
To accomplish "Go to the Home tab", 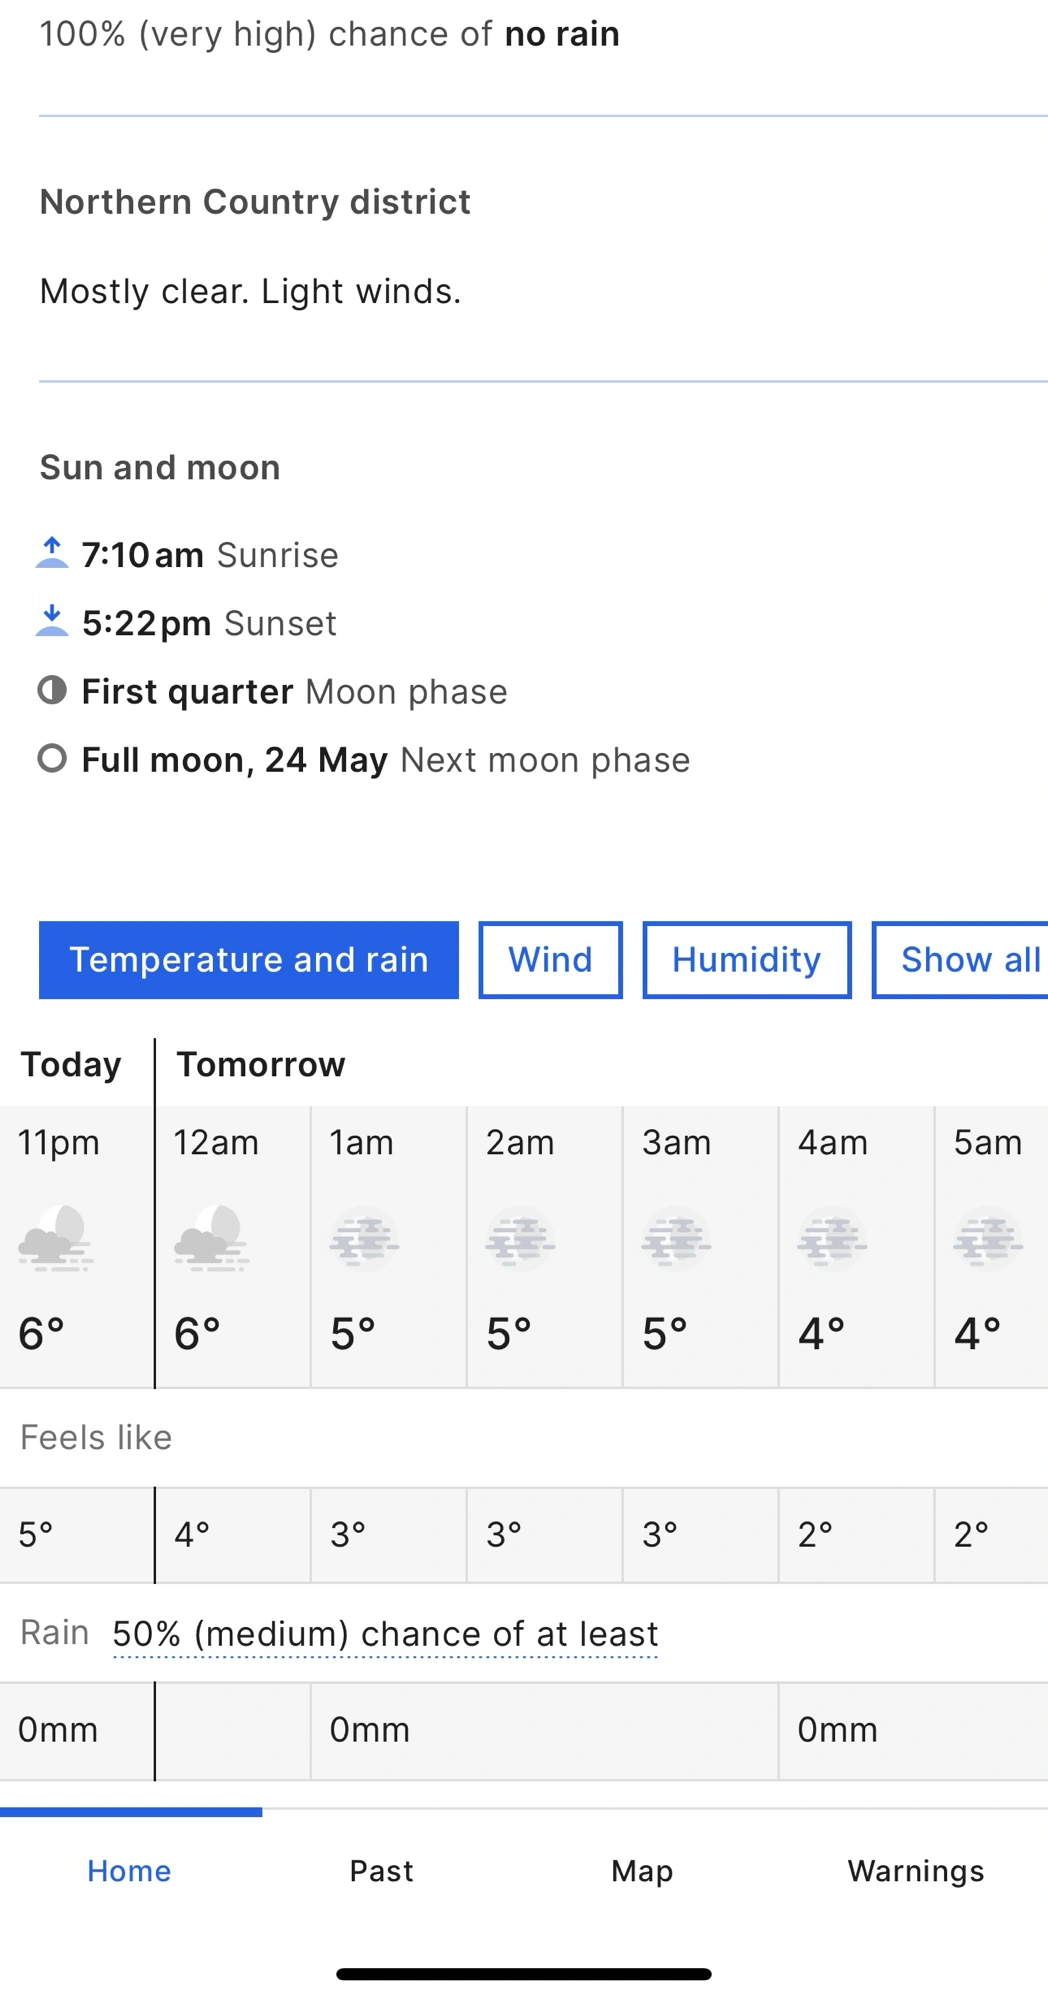I will click(x=129, y=1871).
